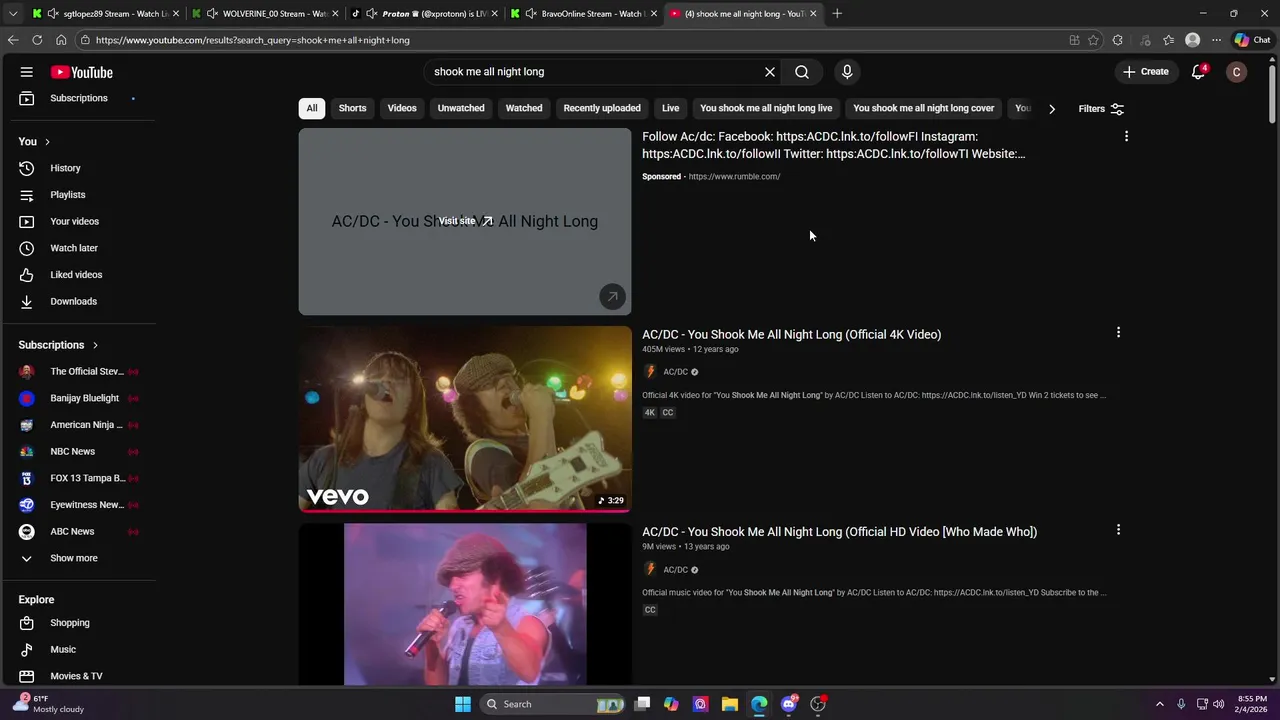
Task: Open a new browser tab
Action: coord(837,14)
